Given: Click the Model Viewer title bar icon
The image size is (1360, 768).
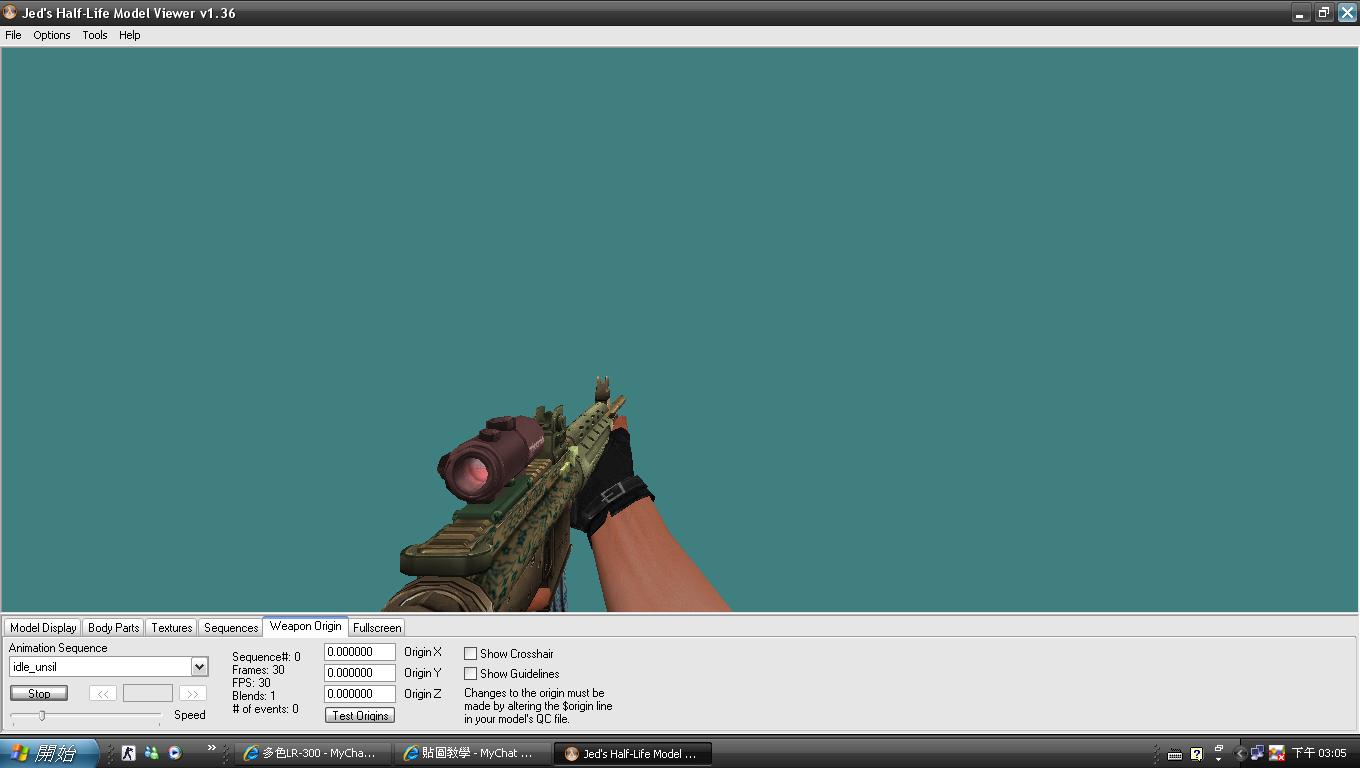Looking at the screenshot, I should (x=10, y=13).
